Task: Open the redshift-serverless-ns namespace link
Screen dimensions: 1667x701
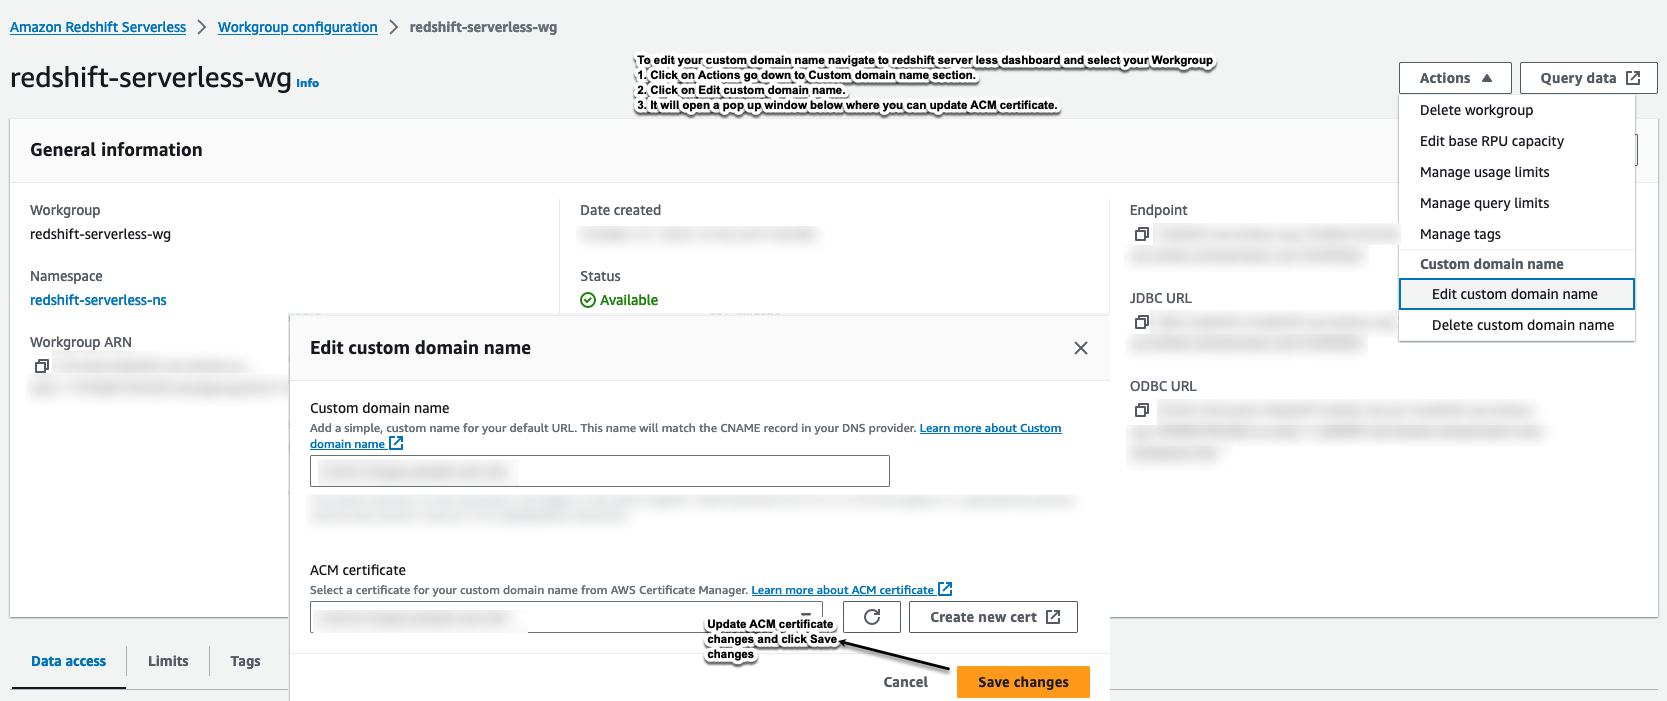Action: (98, 300)
